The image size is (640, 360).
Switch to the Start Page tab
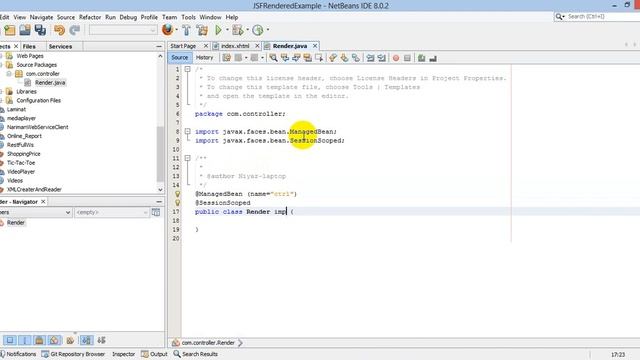183,46
